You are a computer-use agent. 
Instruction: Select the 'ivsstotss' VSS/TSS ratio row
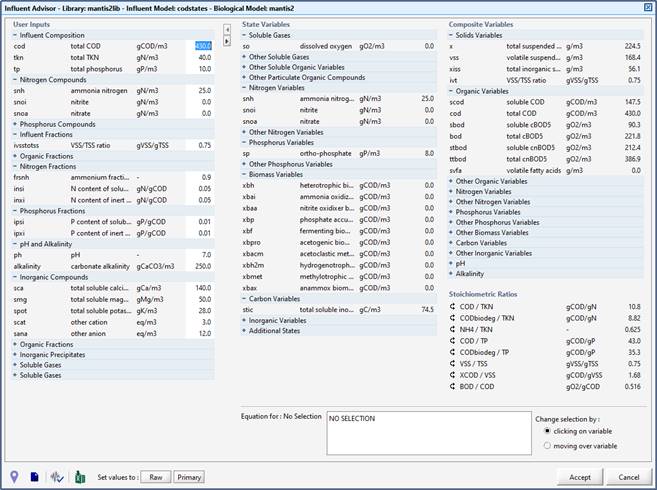point(113,145)
